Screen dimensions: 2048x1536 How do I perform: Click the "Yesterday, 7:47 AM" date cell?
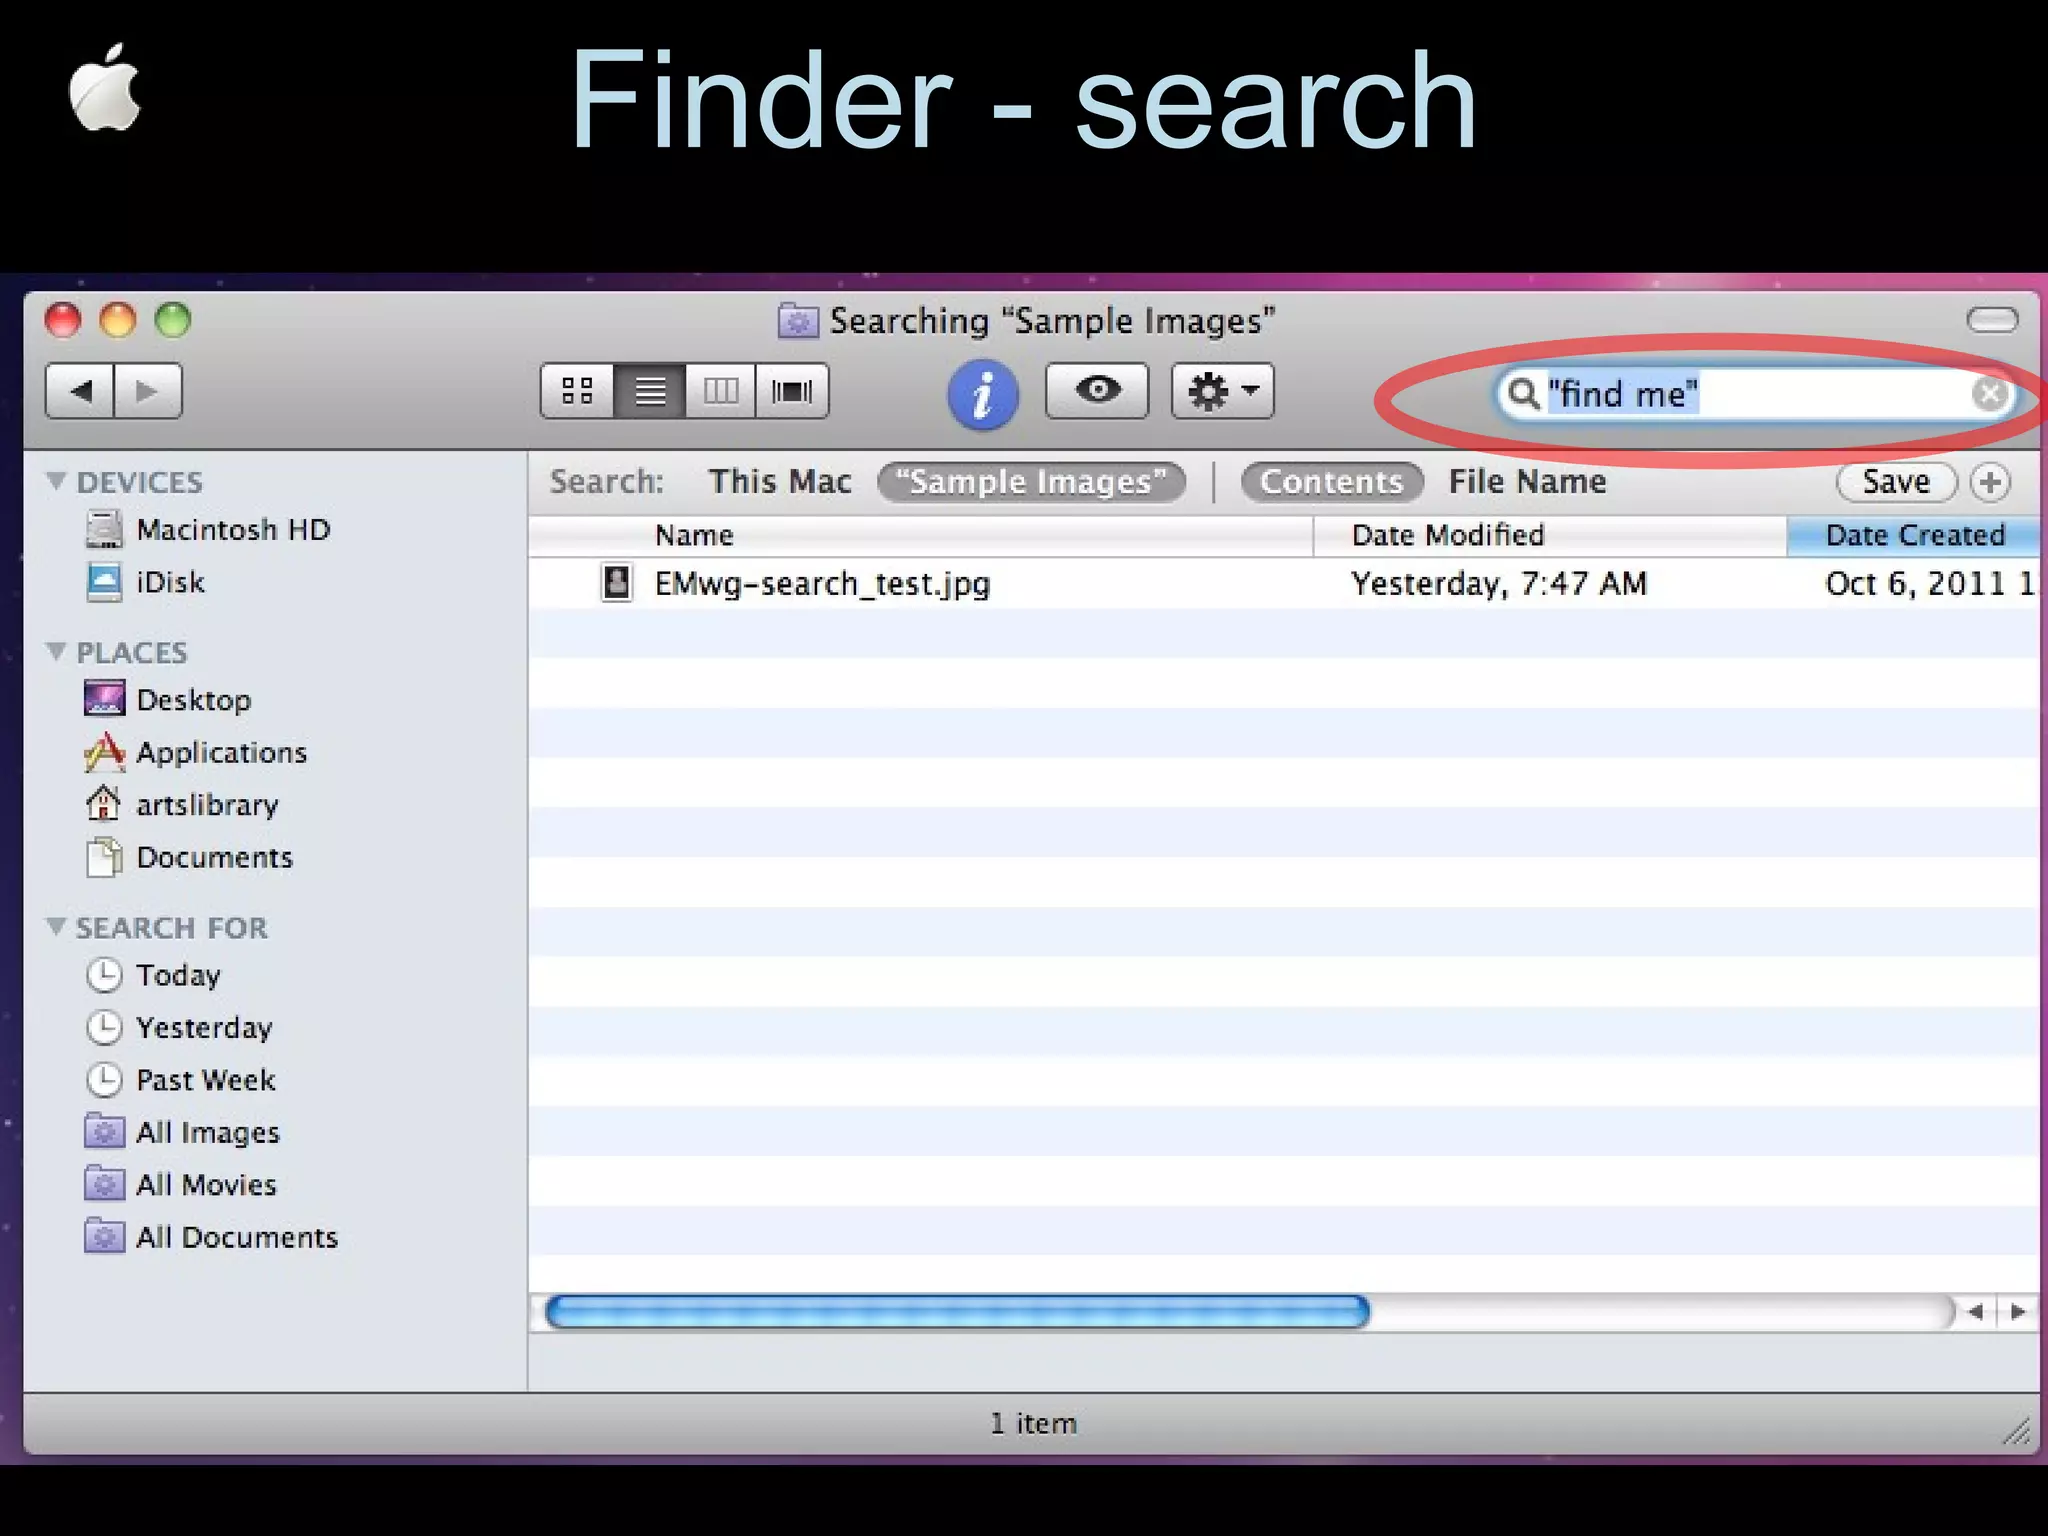pos(1498,583)
